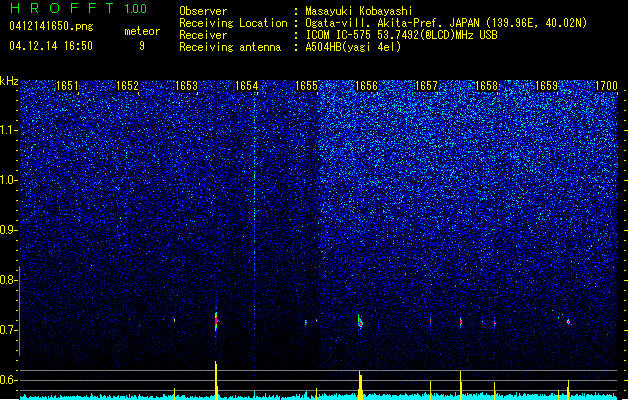
Task: Click the receiving location Ogata-vill. Akita-Pref. JAPAN text
Action: (x=446, y=23)
